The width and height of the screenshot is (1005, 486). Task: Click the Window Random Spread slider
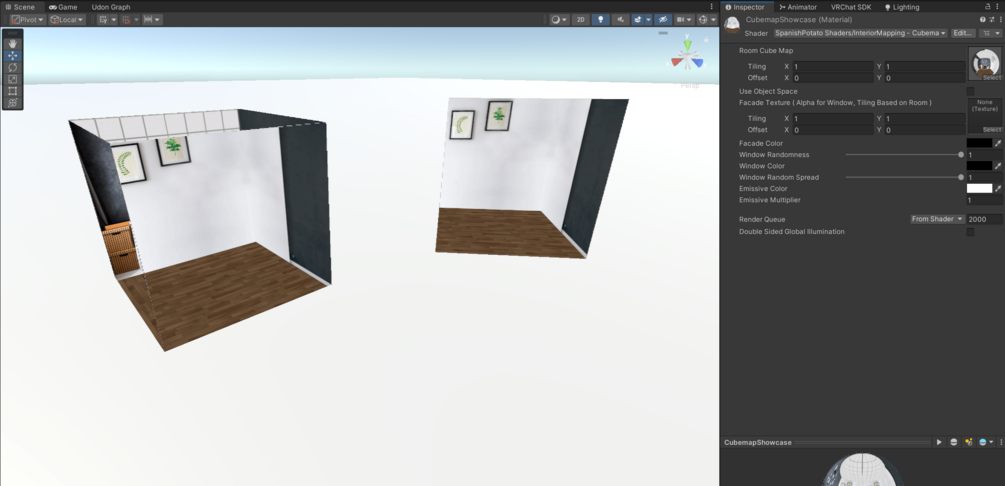tap(904, 177)
